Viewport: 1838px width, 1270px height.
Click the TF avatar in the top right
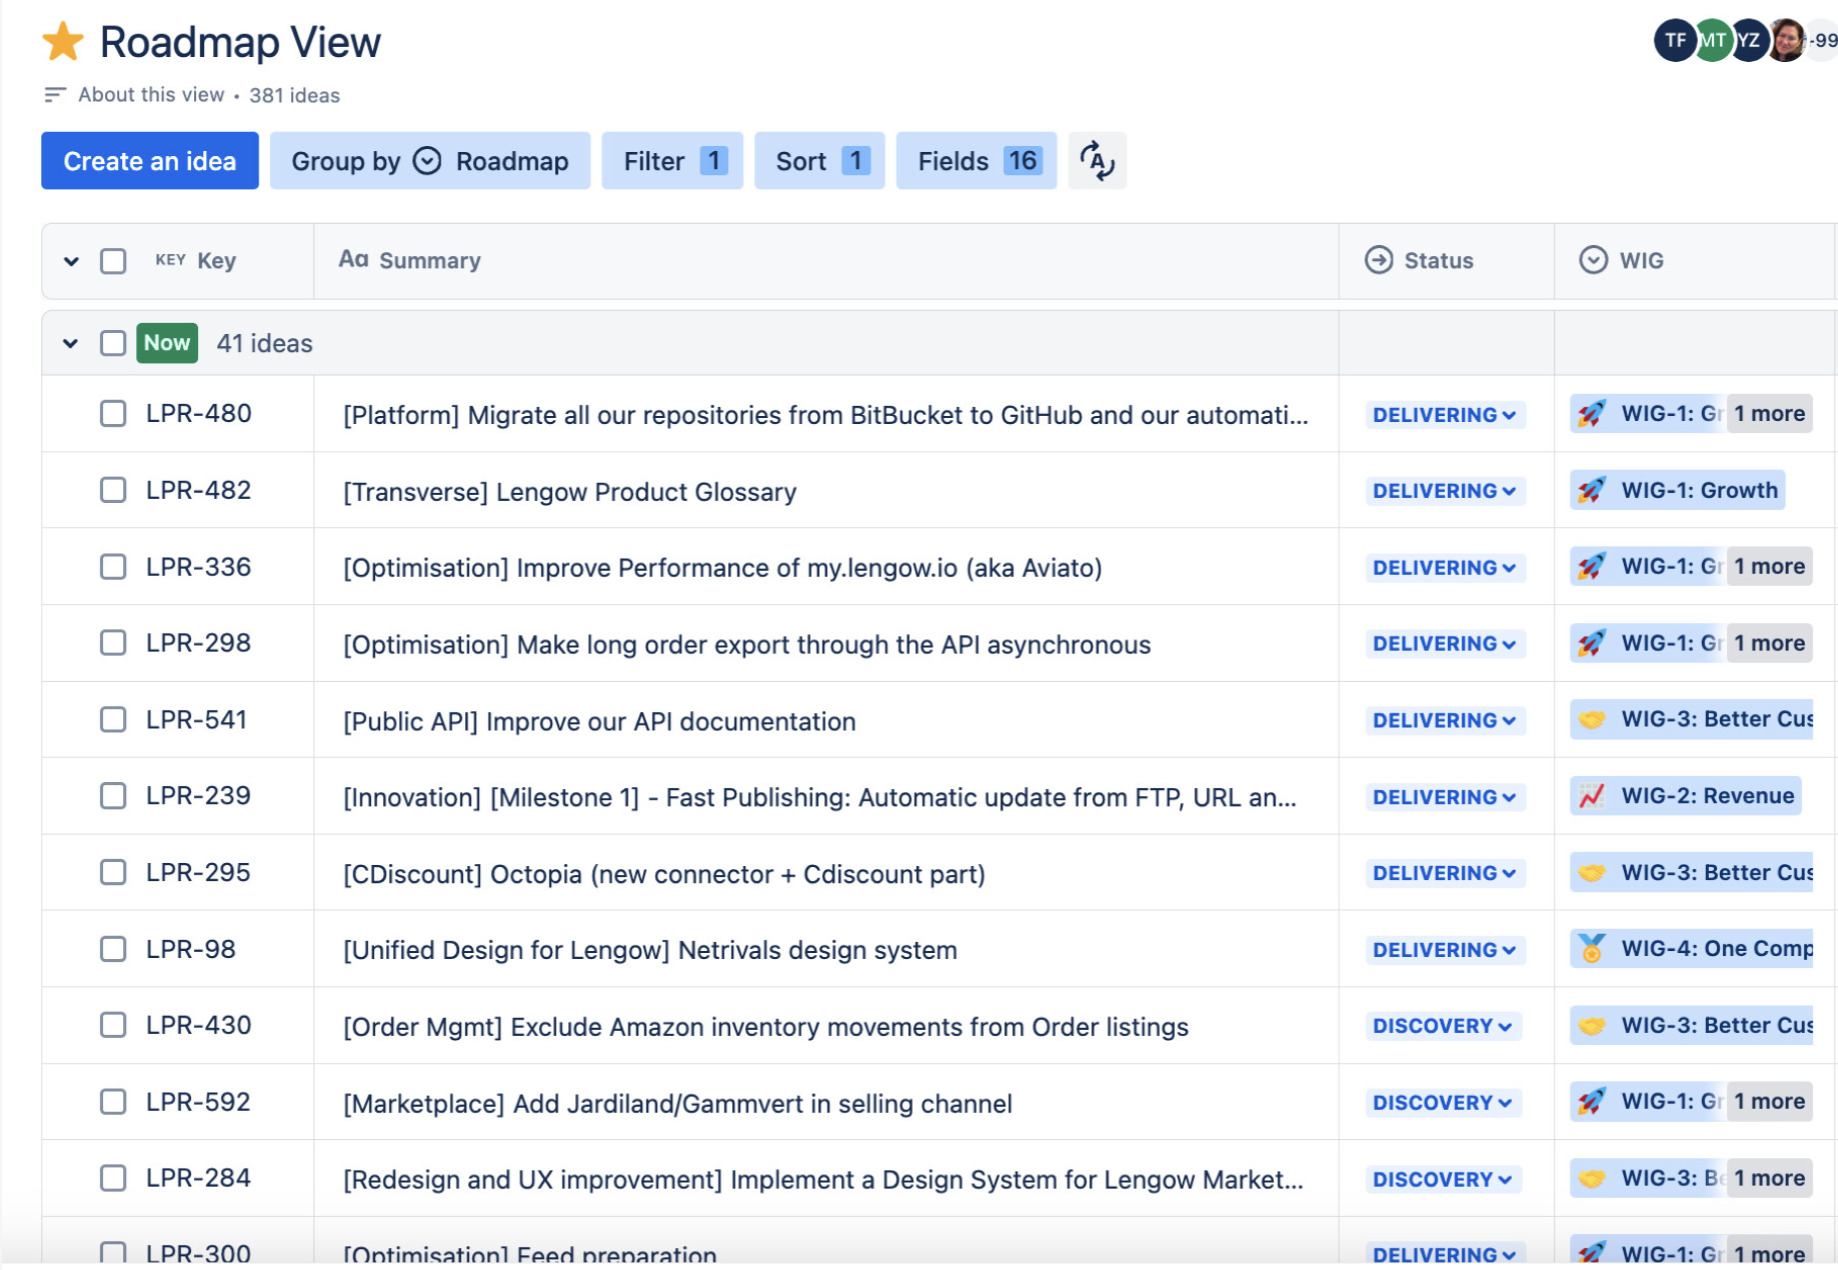point(1674,41)
